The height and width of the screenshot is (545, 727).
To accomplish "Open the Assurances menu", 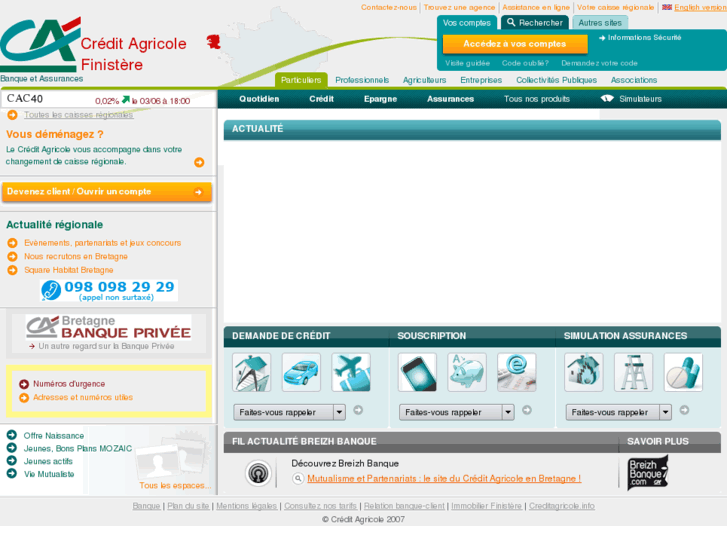I will point(450,99).
